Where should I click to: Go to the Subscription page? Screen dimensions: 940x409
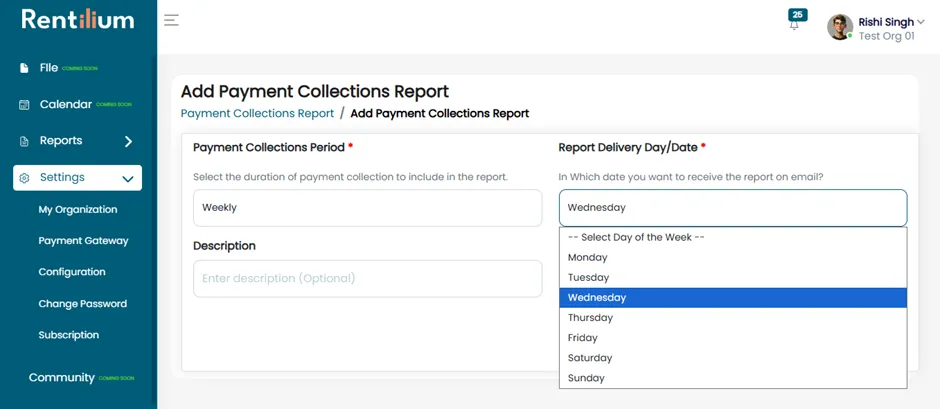point(69,335)
